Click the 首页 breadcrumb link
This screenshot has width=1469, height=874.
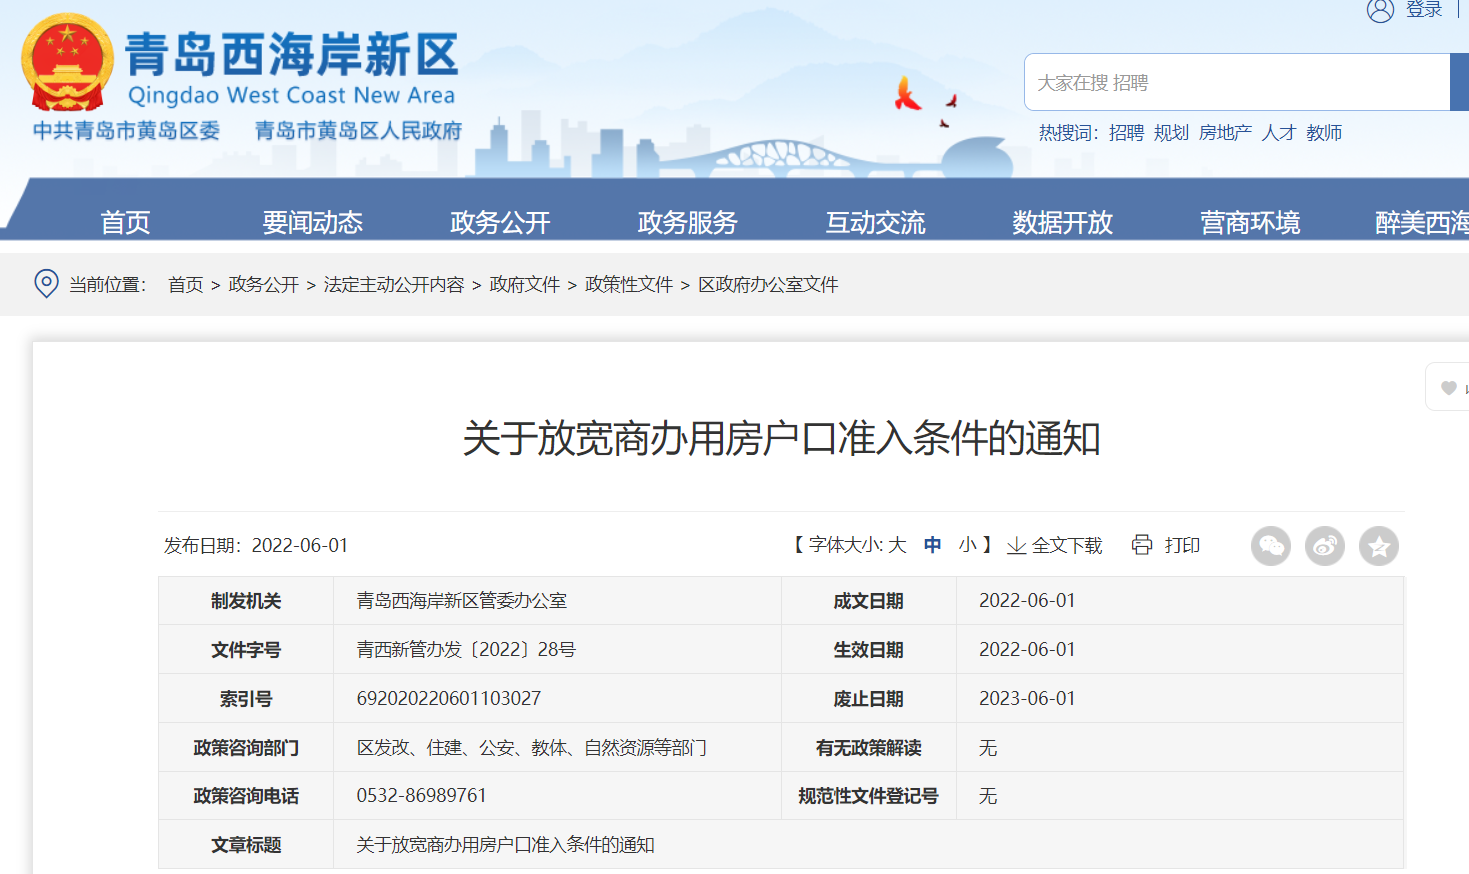point(185,285)
